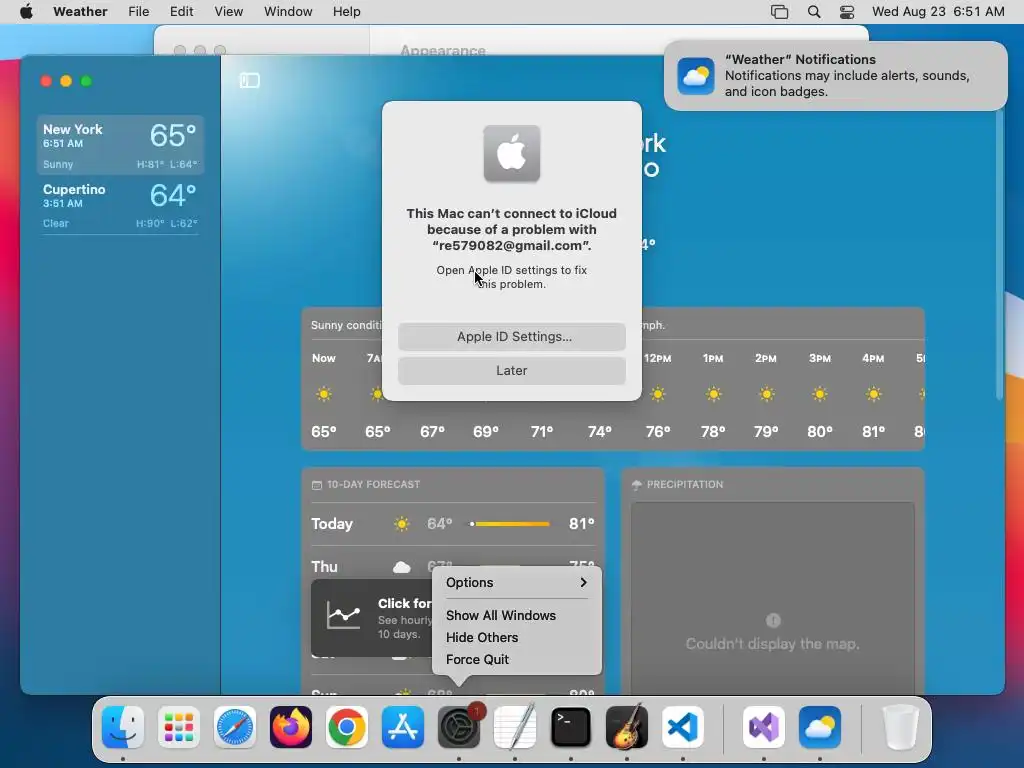Click the Apple ID Settings button

[x=512, y=337]
